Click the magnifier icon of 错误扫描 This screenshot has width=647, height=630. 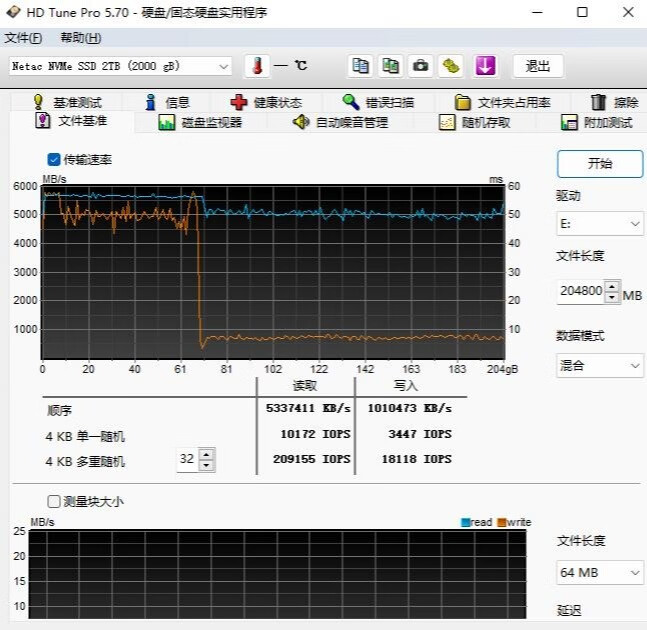[351, 101]
